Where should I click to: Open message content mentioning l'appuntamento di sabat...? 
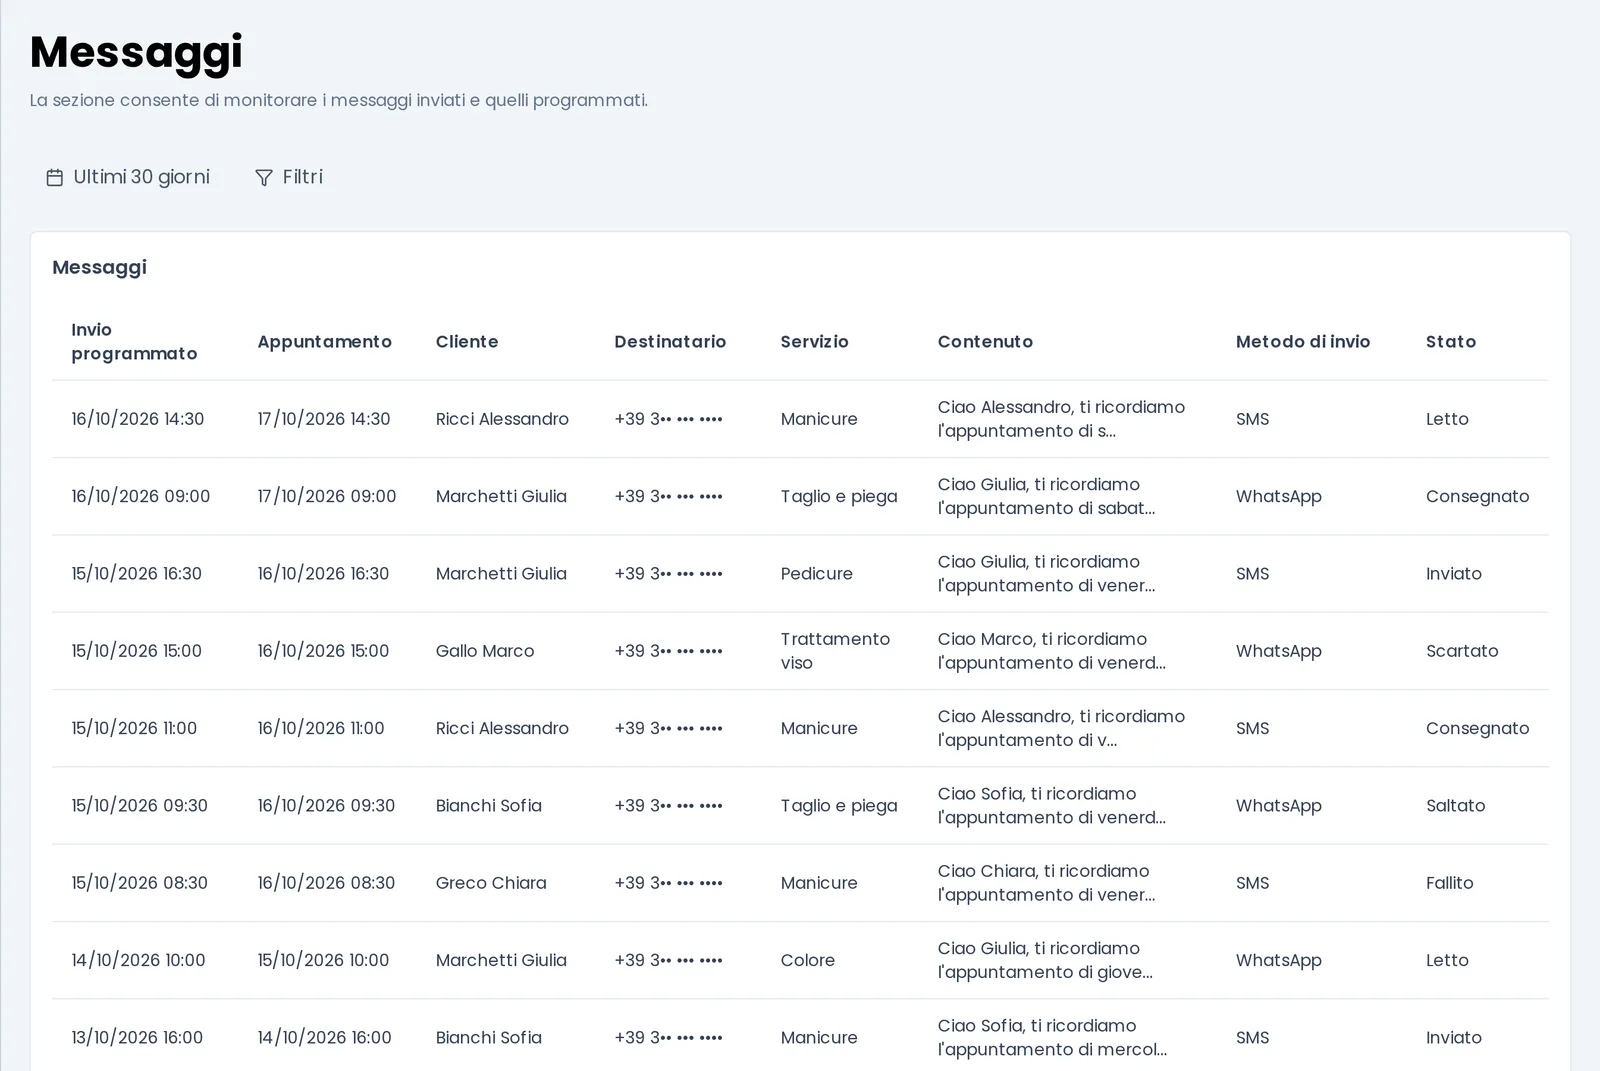tap(1046, 496)
